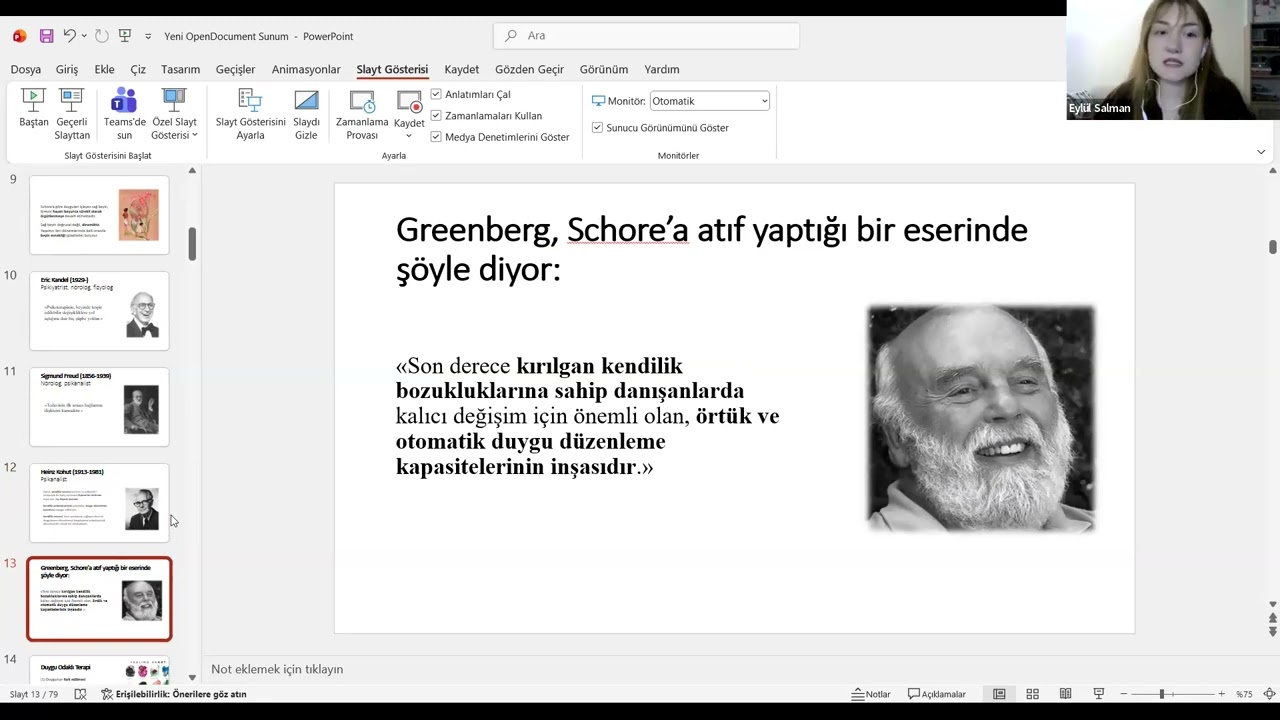Image resolution: width=1280 pixels, height=720 pixels.
Task: Click 'Not eklemek için tıklayın' notes area
Action: click(277, 669)
